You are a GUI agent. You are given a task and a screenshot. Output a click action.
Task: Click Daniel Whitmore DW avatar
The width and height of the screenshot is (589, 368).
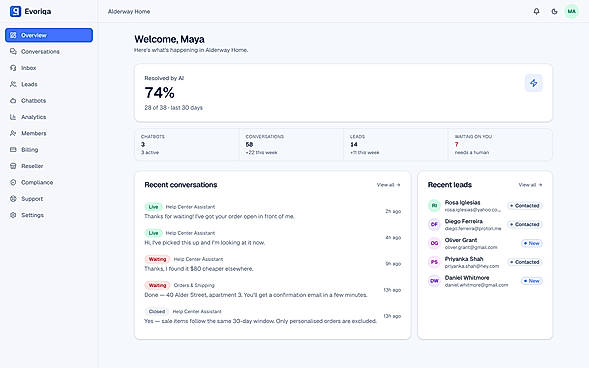pos(434,281)
